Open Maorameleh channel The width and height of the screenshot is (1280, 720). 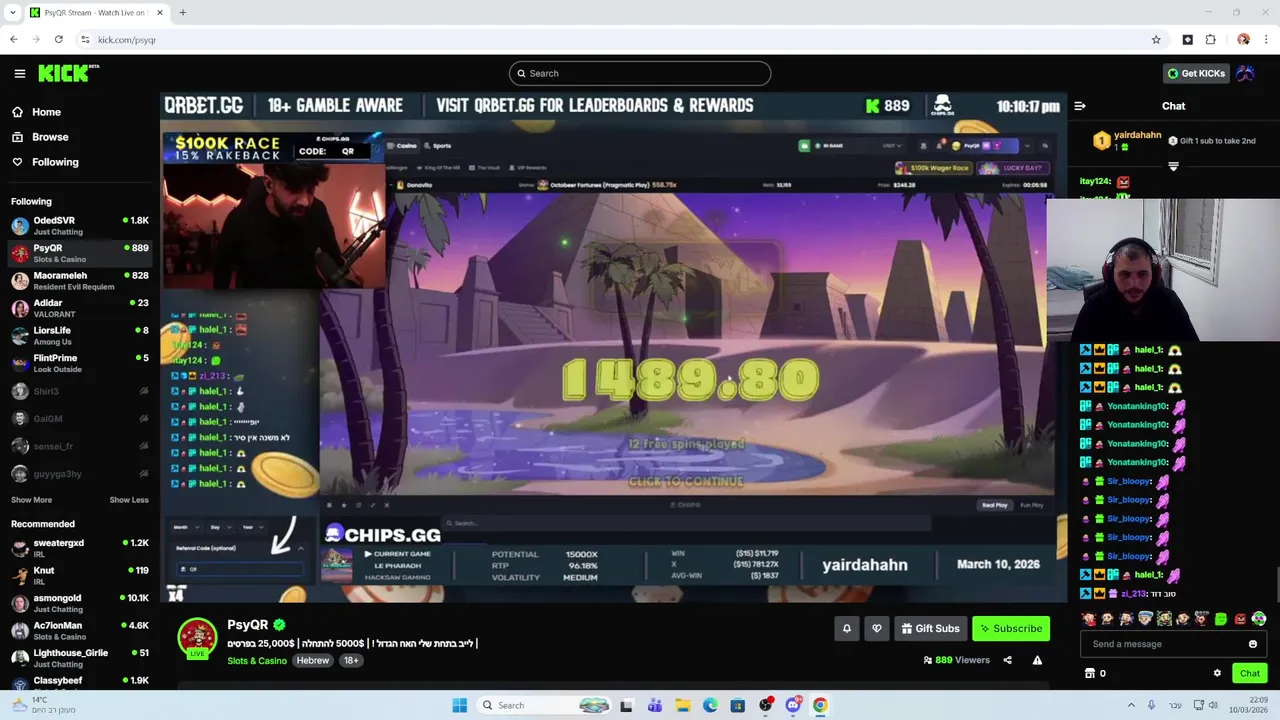pos(80,280)
